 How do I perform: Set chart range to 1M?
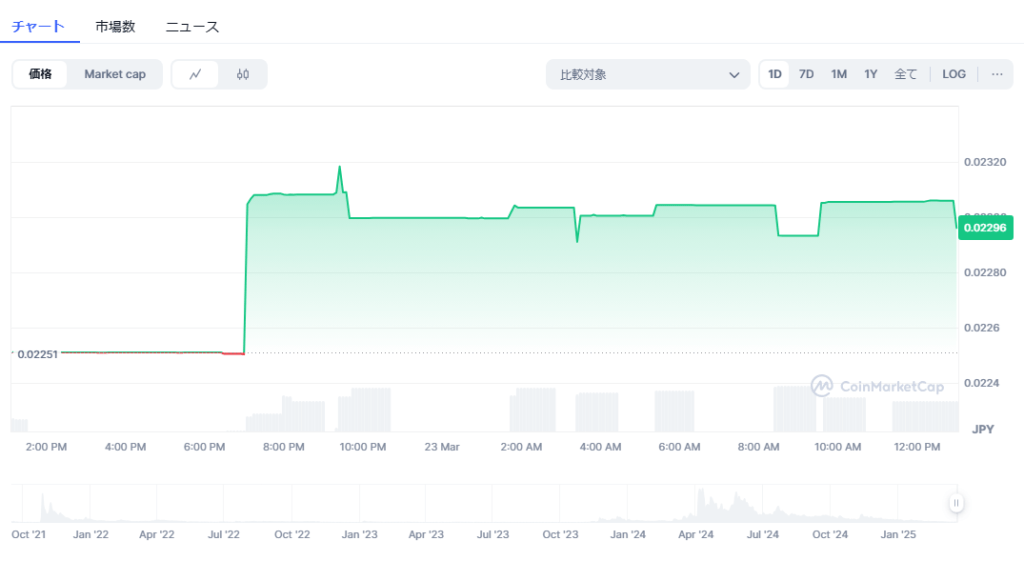839,74
